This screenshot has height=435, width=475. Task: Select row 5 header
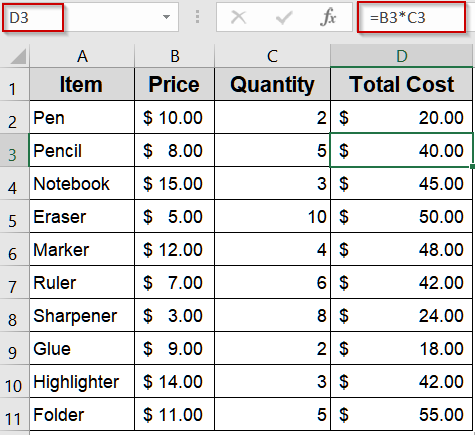[x=14, y=216]
